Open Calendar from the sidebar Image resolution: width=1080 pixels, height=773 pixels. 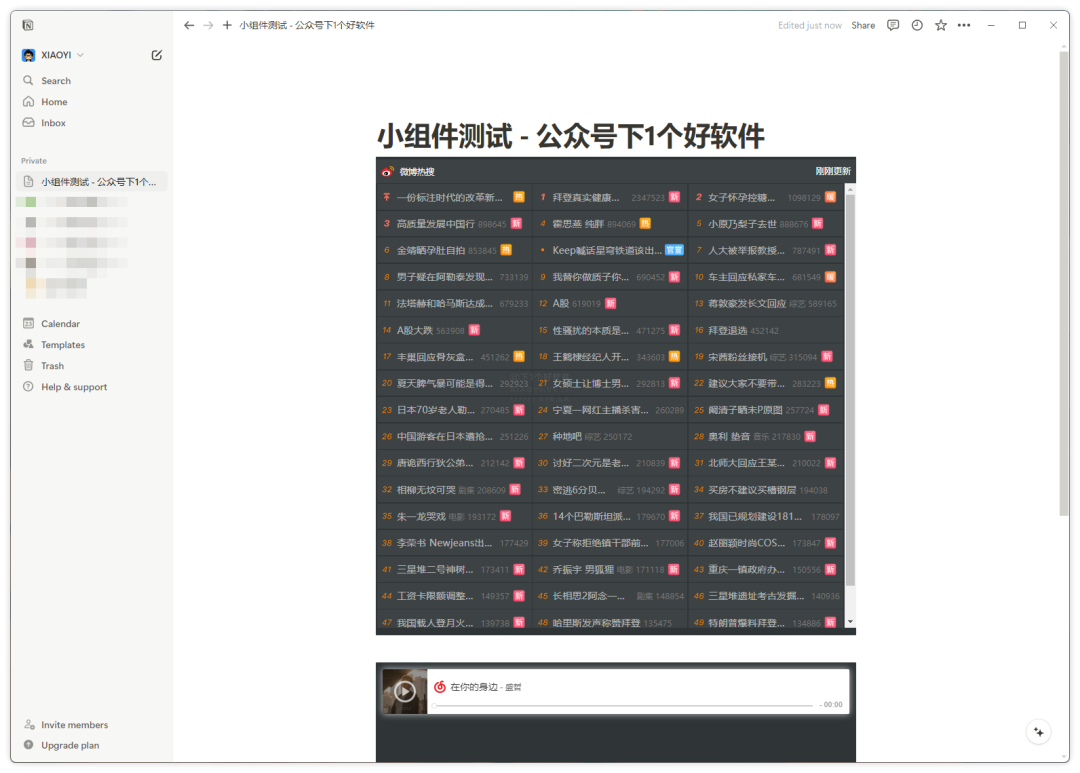pyautogui.click(x=91, y=323)
